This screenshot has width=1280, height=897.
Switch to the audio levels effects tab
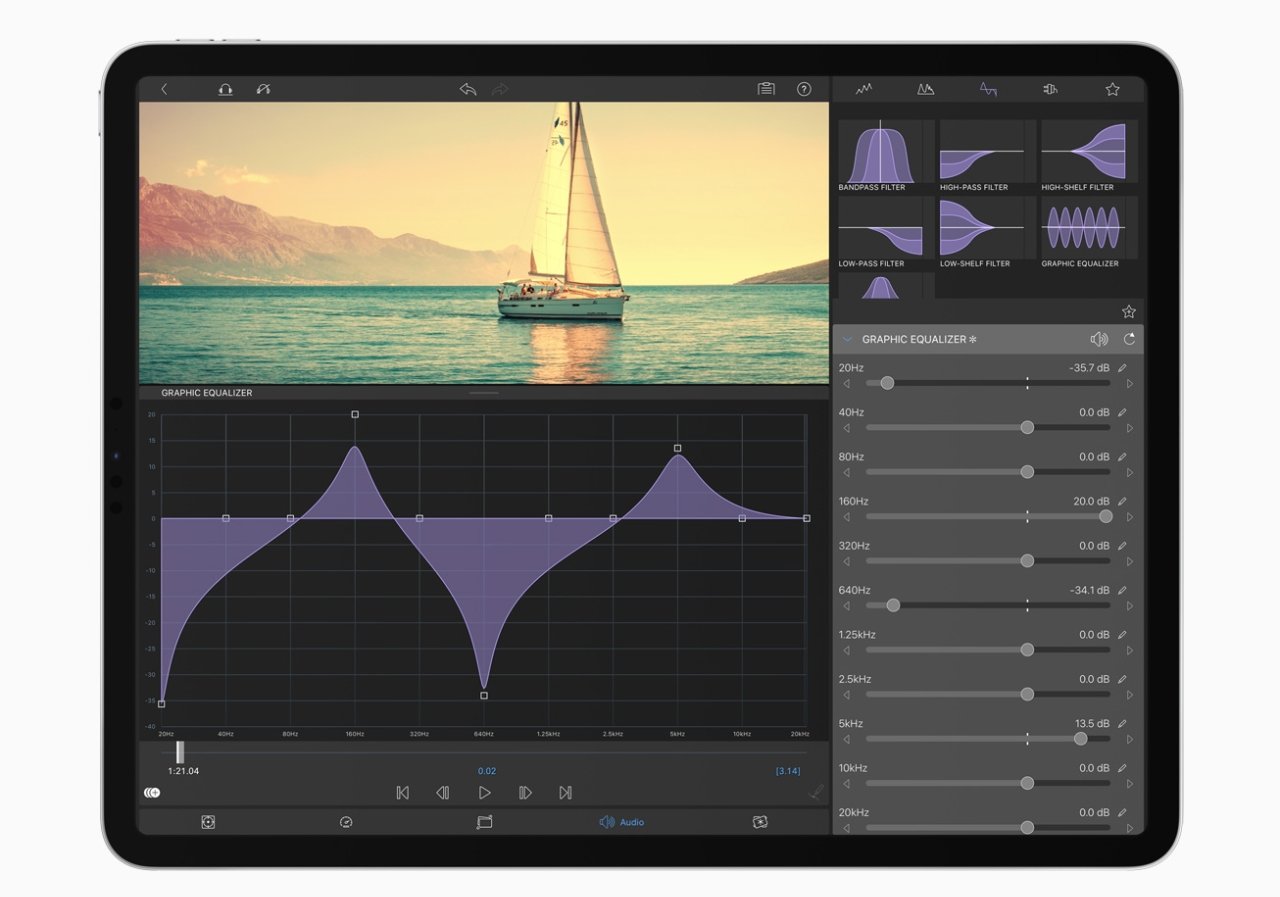pos(864,89)
